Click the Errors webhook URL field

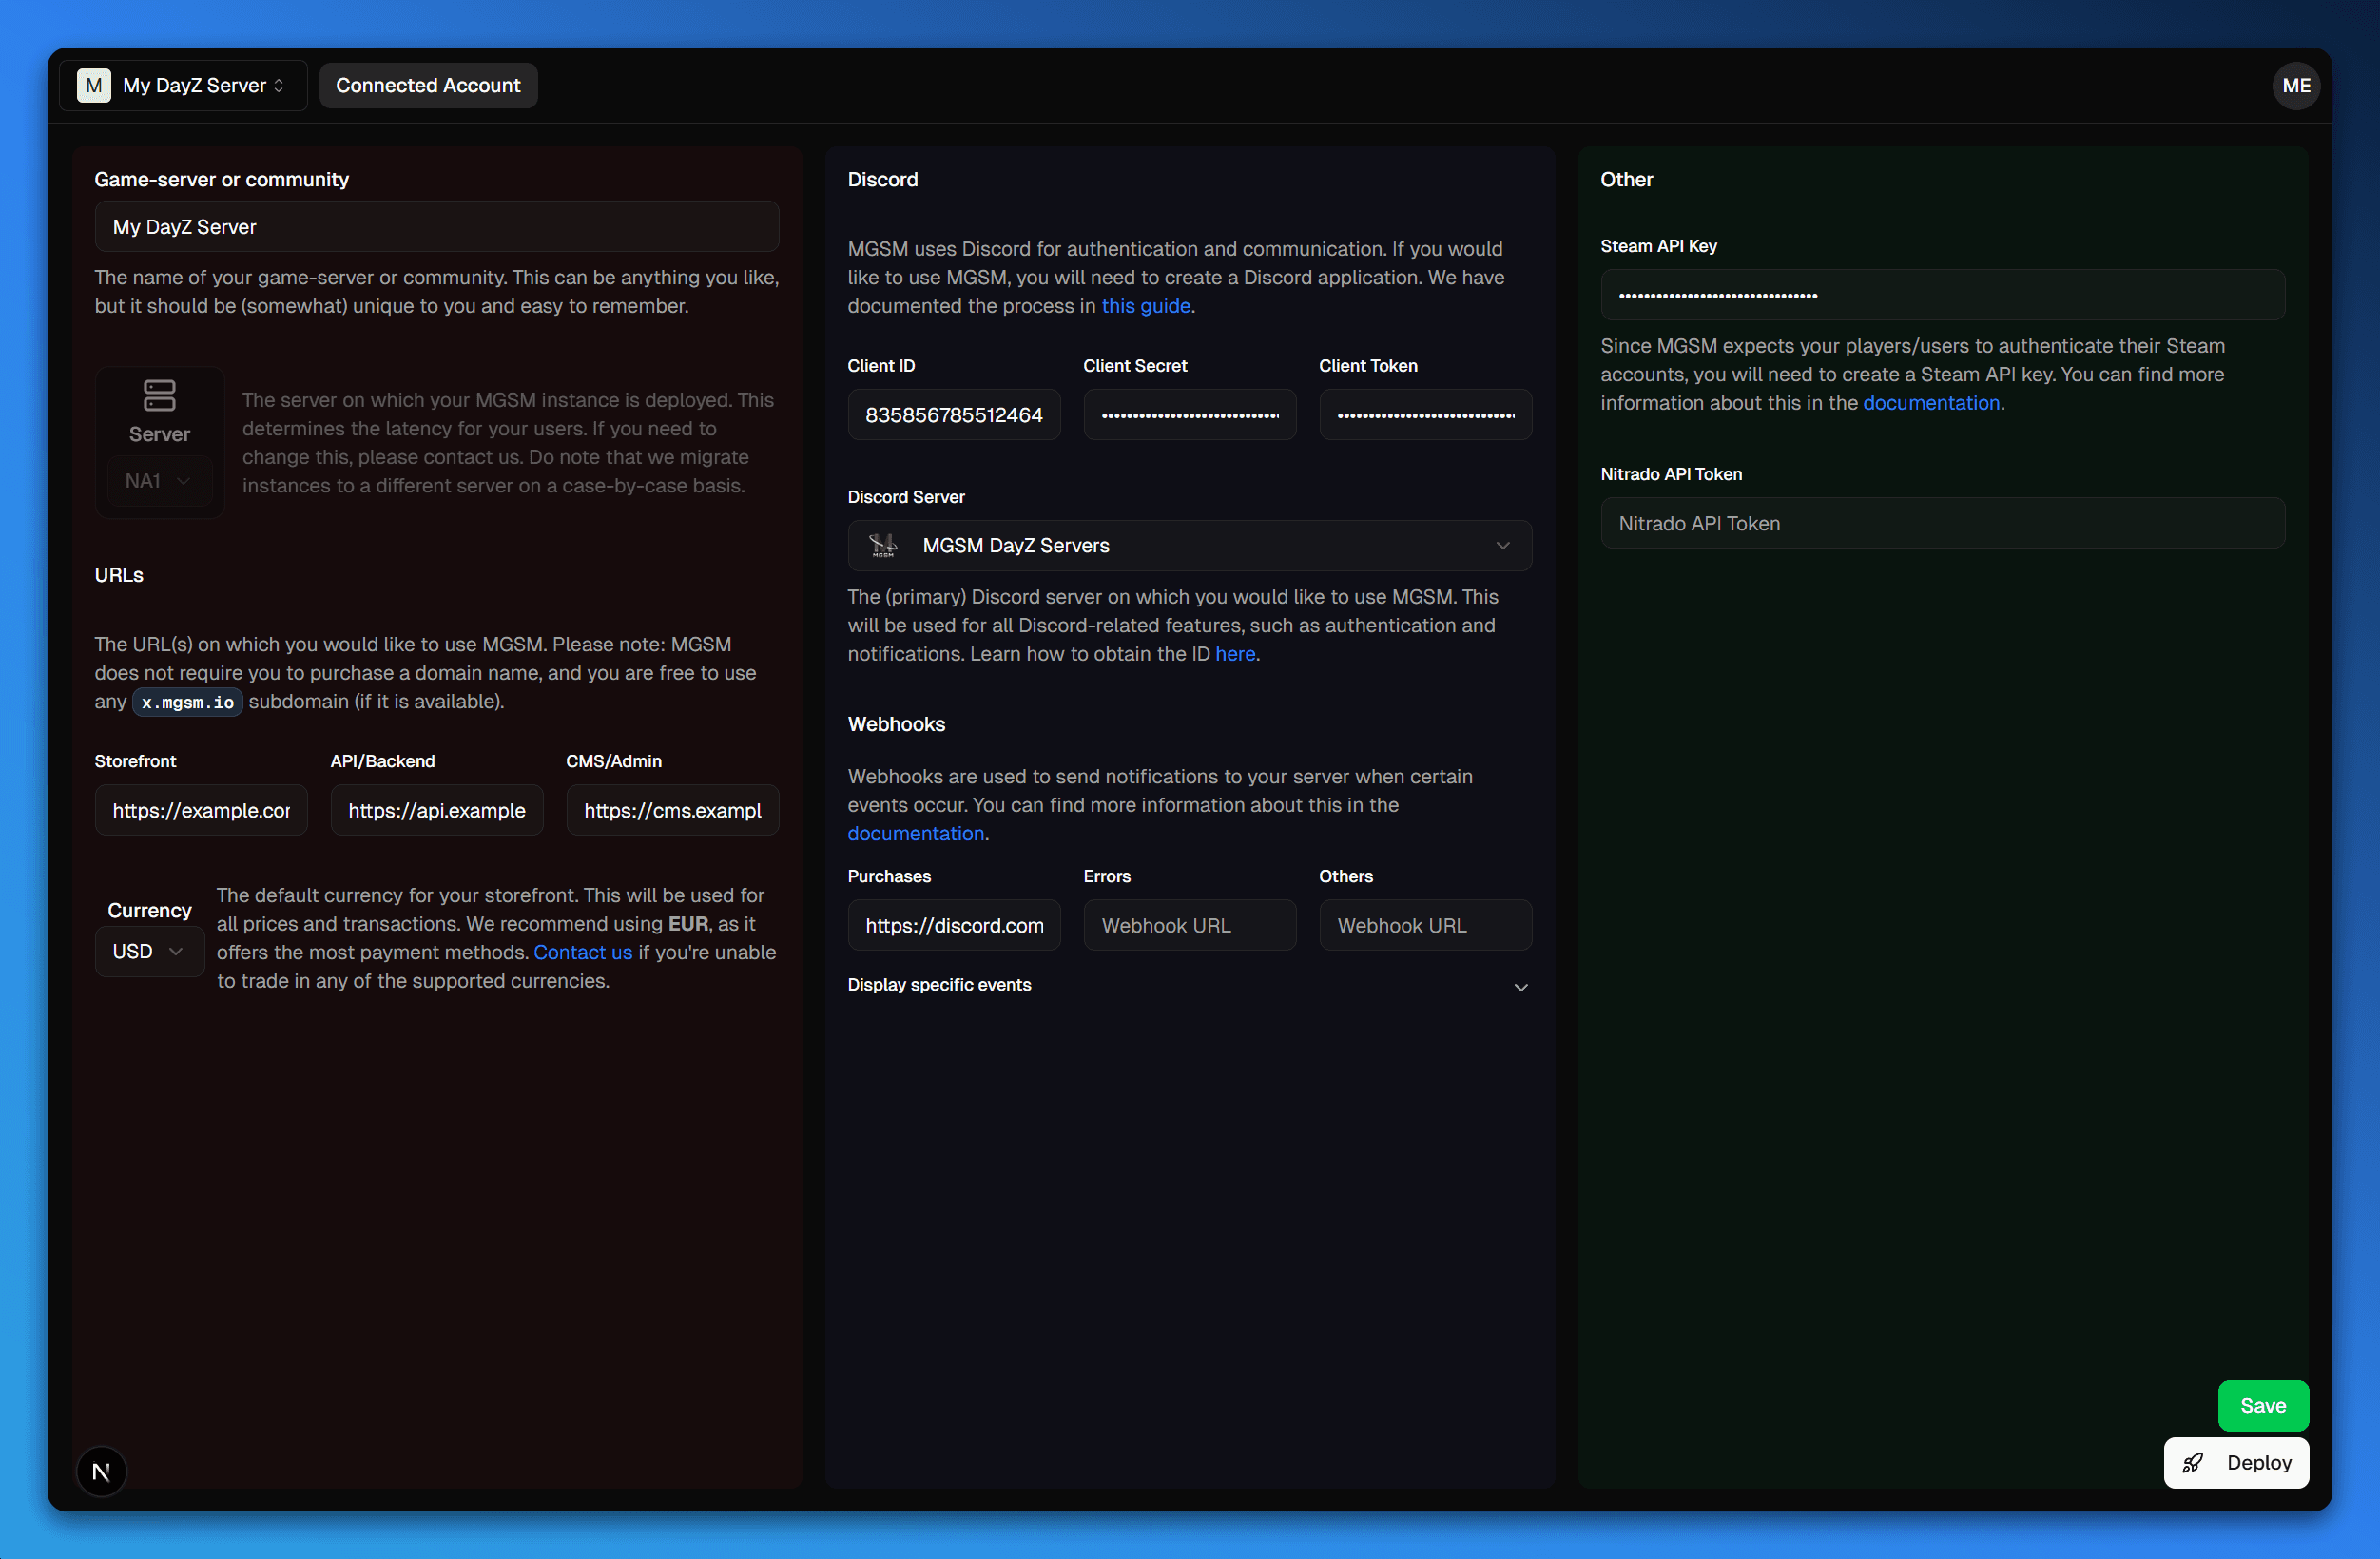[x=1190, y=925]
